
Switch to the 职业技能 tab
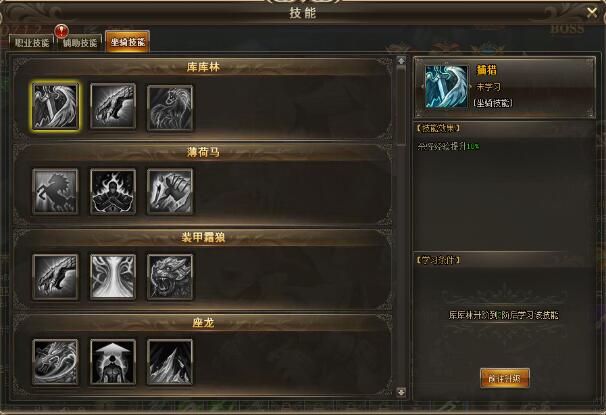(32, 42)
